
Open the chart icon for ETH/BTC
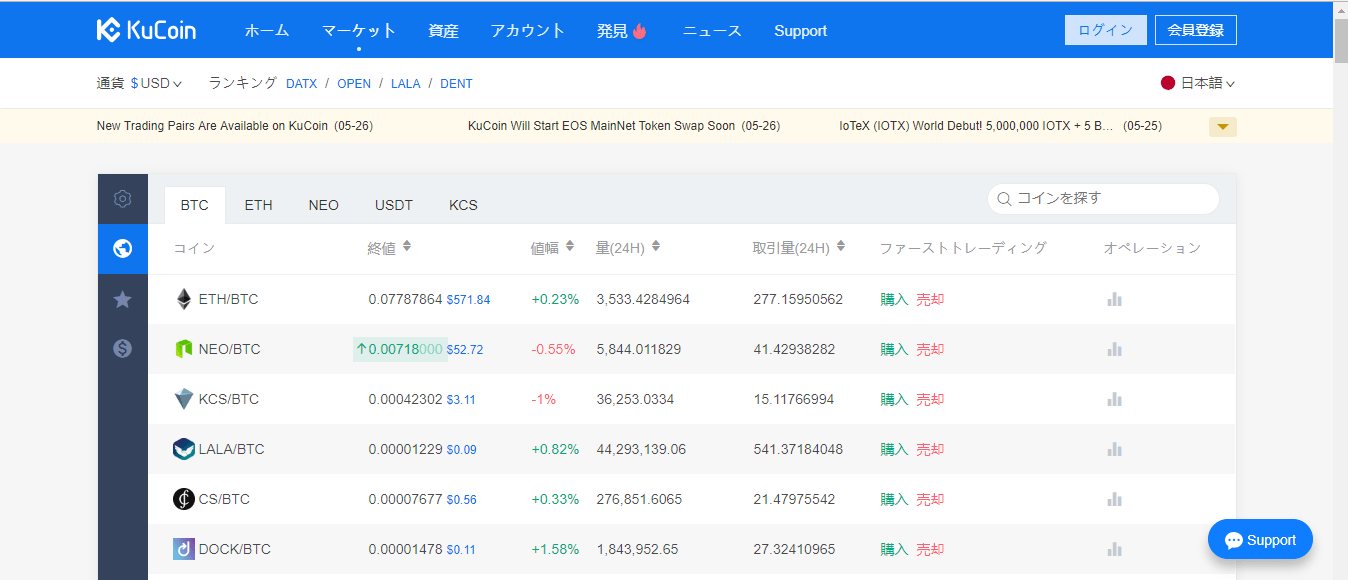(x=1115, y=299)
